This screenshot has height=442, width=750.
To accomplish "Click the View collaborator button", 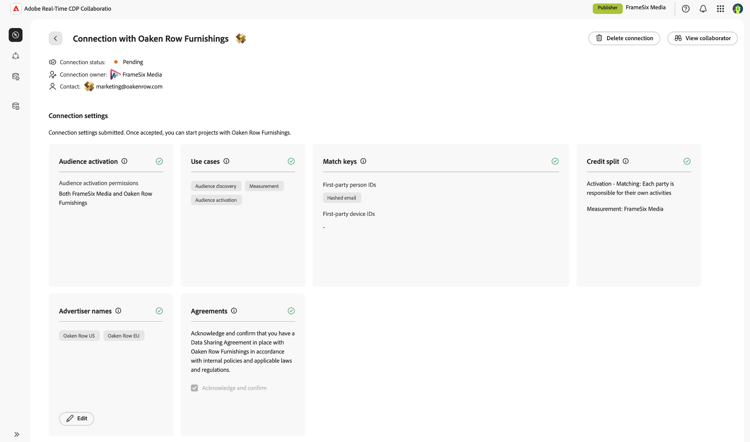I will tap(702, 38).
